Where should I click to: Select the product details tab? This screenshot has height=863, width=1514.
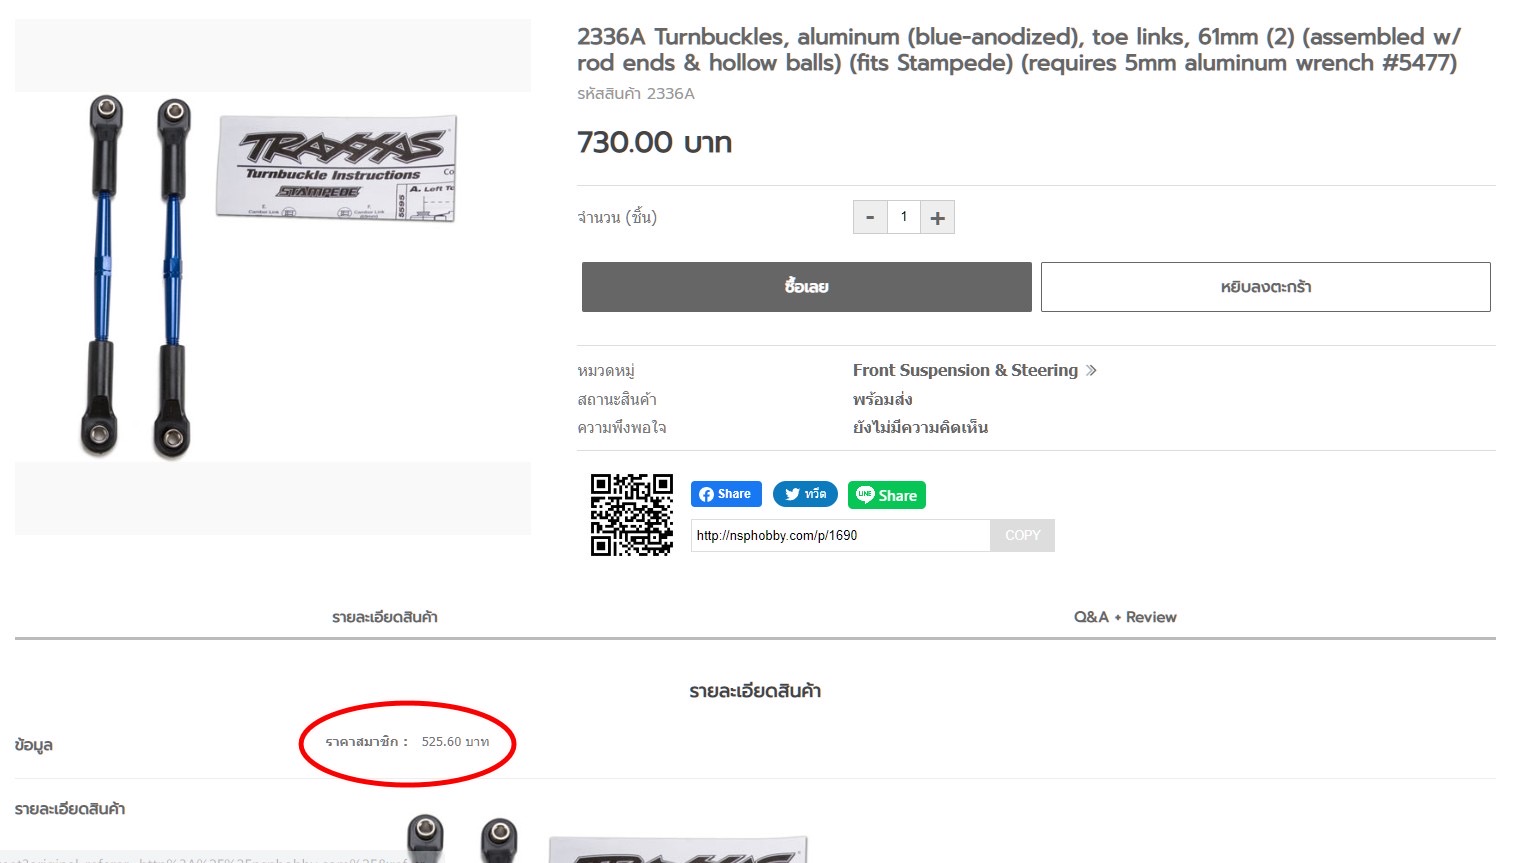(385, 617)
